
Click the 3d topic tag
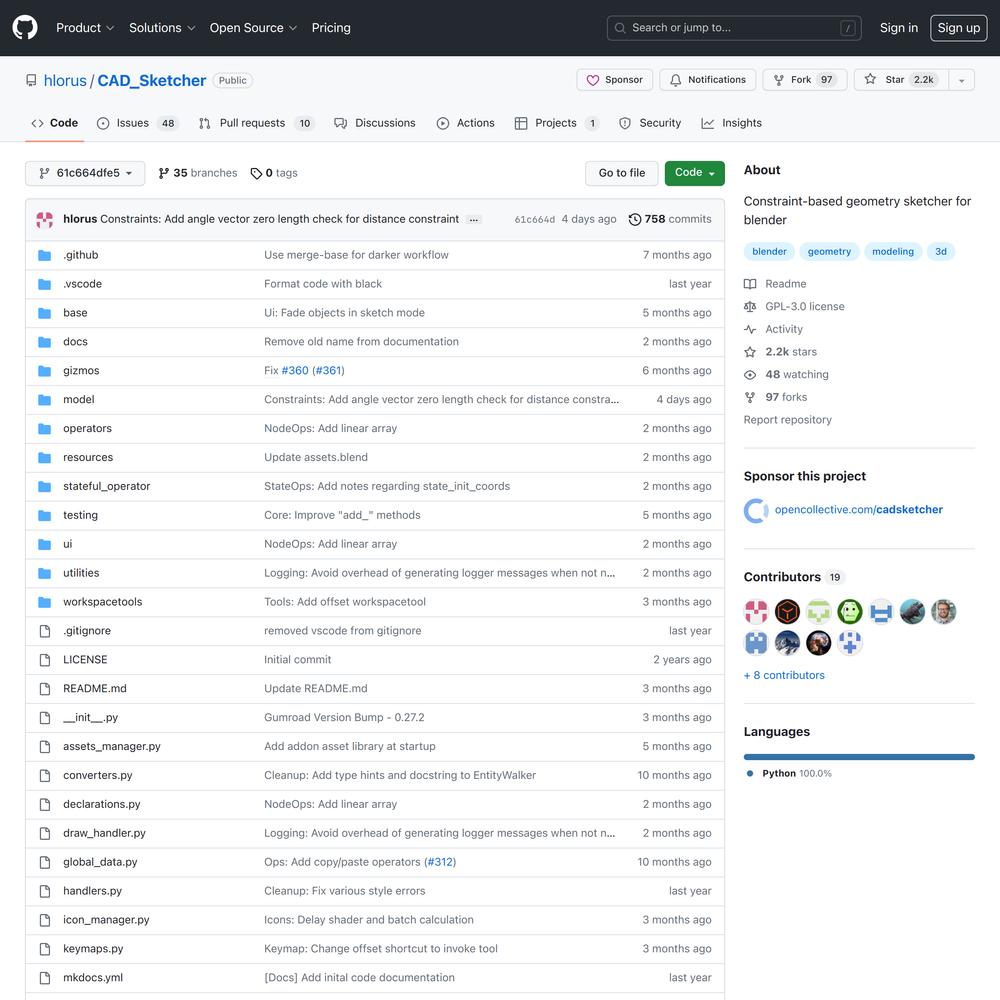941,252
